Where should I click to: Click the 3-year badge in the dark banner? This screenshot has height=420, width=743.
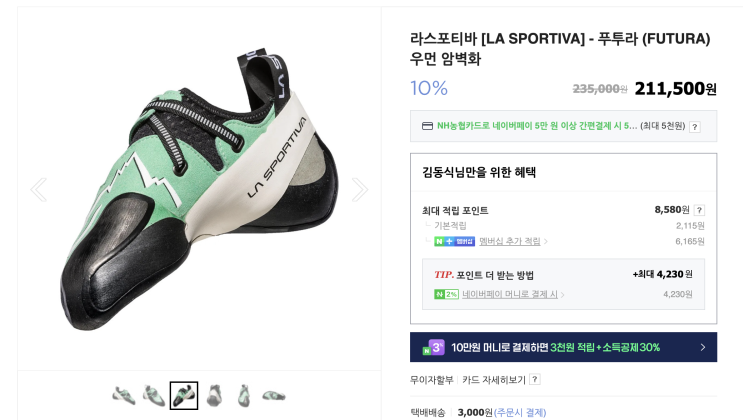(436, 347)
